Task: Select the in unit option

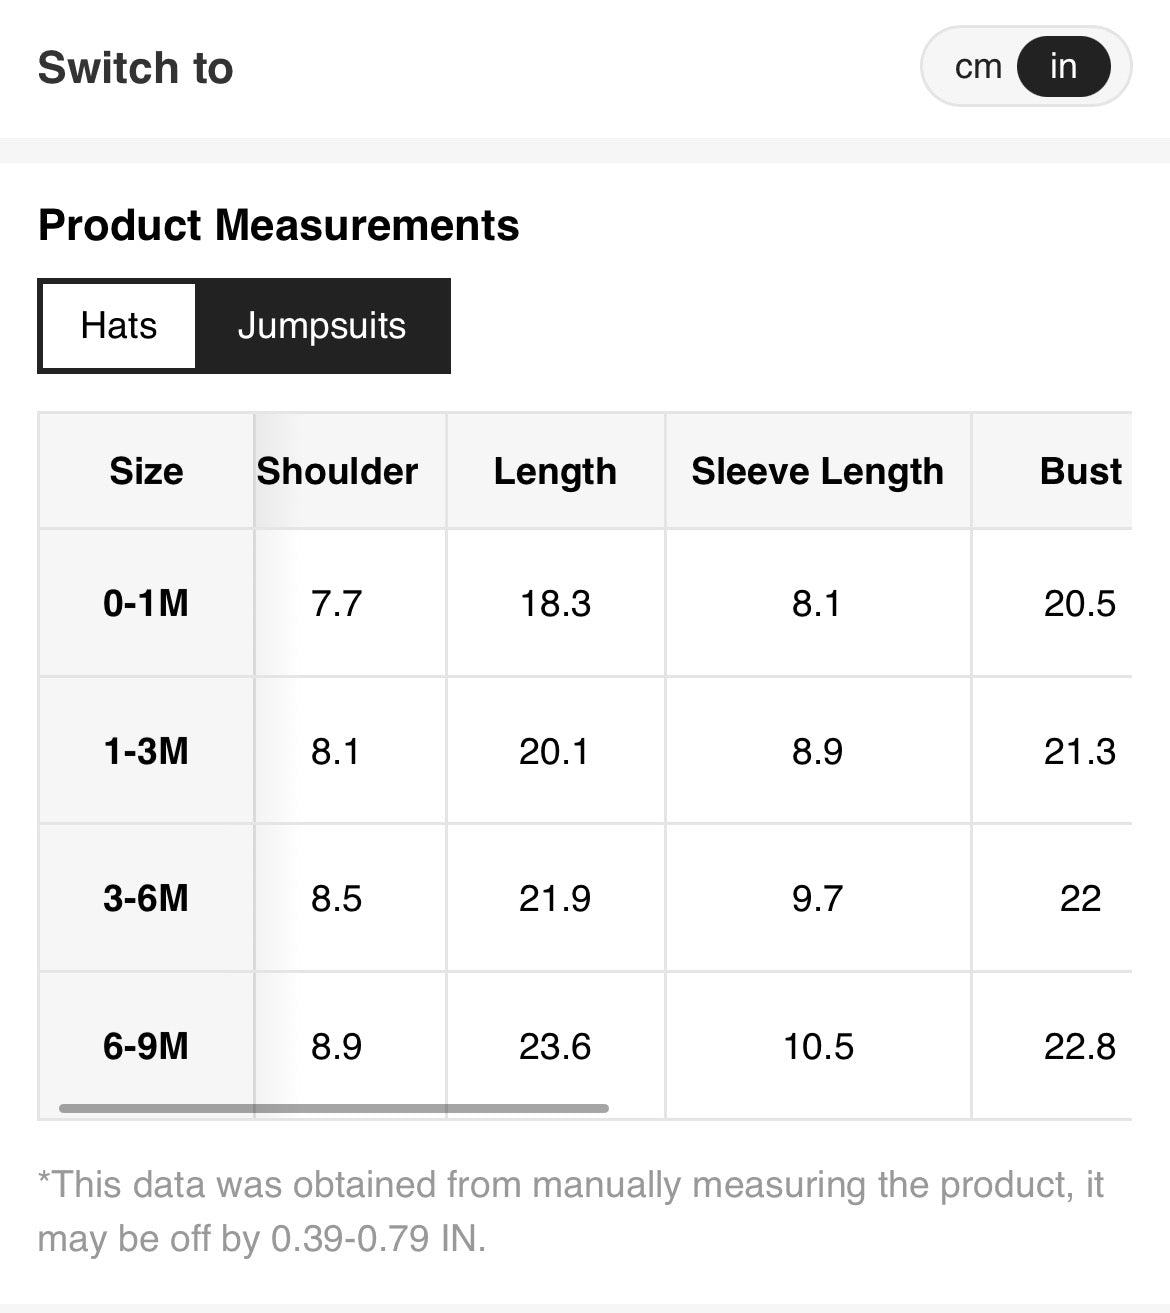Action: pos(1063,67)
